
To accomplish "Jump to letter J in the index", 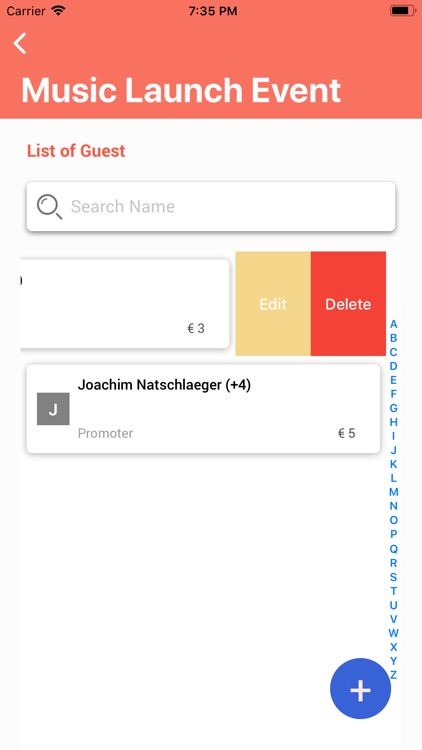I will 393,450.
